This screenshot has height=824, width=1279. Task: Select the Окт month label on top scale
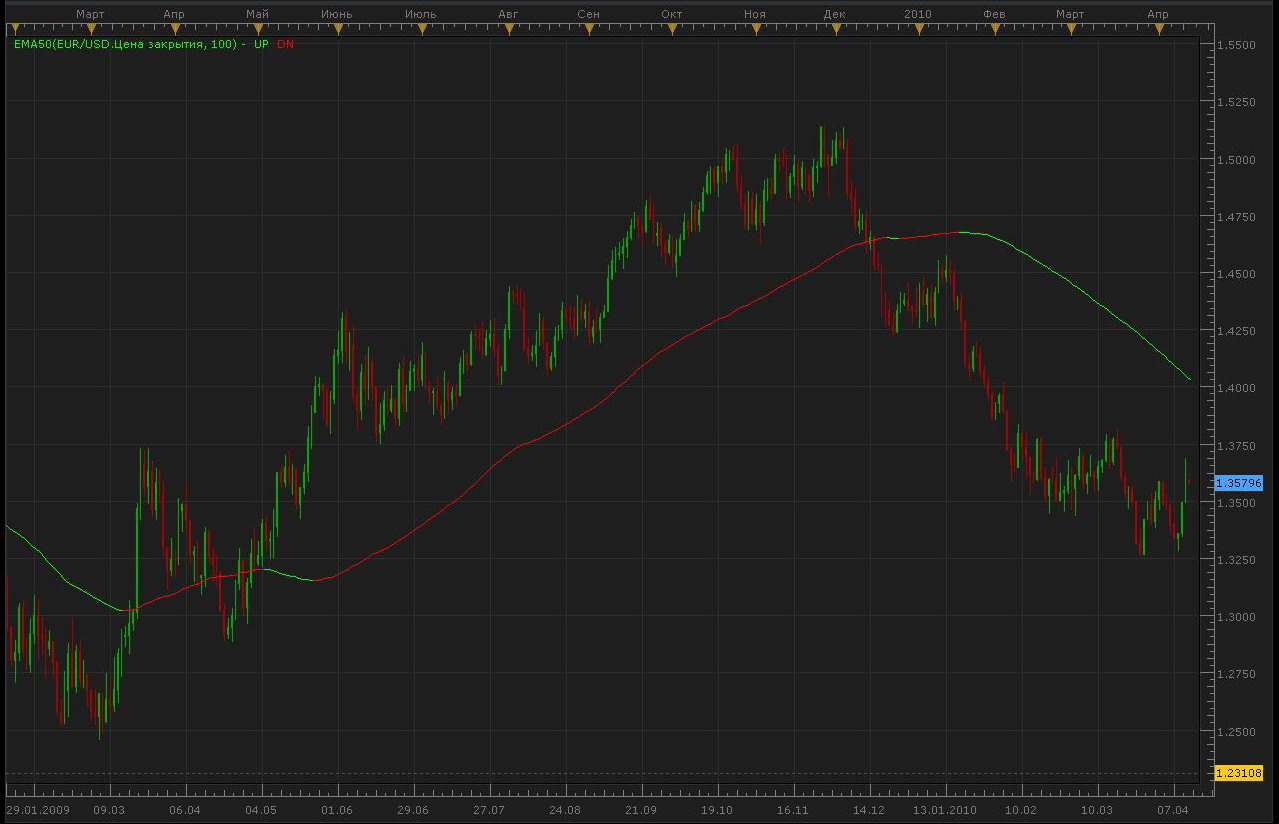(x=671, y=13)
